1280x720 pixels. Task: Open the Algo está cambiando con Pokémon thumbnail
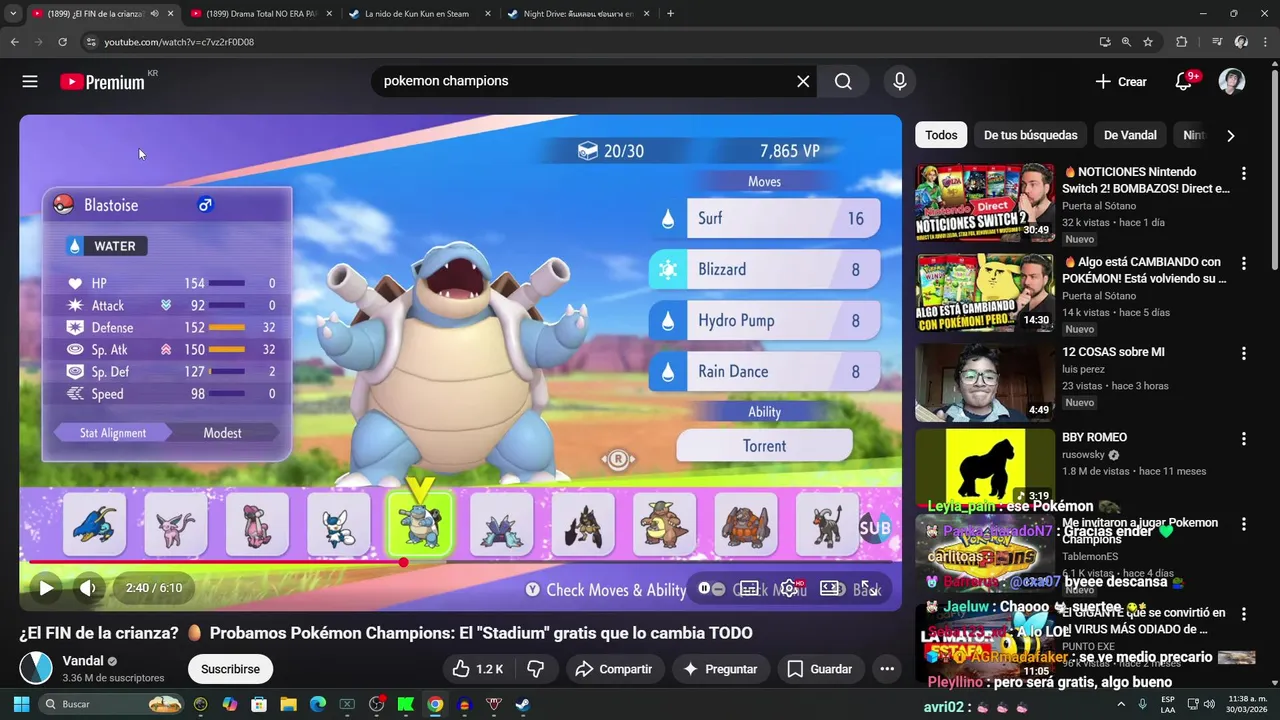985,293
